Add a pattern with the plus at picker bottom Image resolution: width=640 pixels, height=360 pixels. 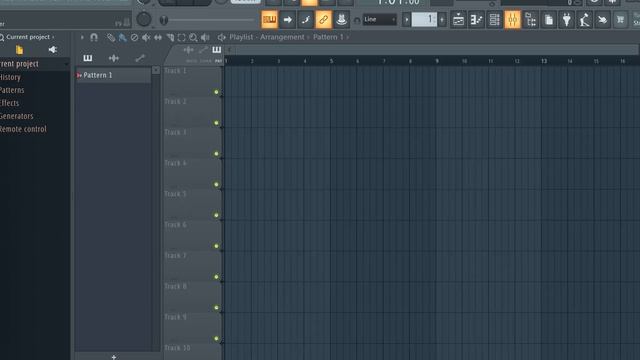point(114,357)
